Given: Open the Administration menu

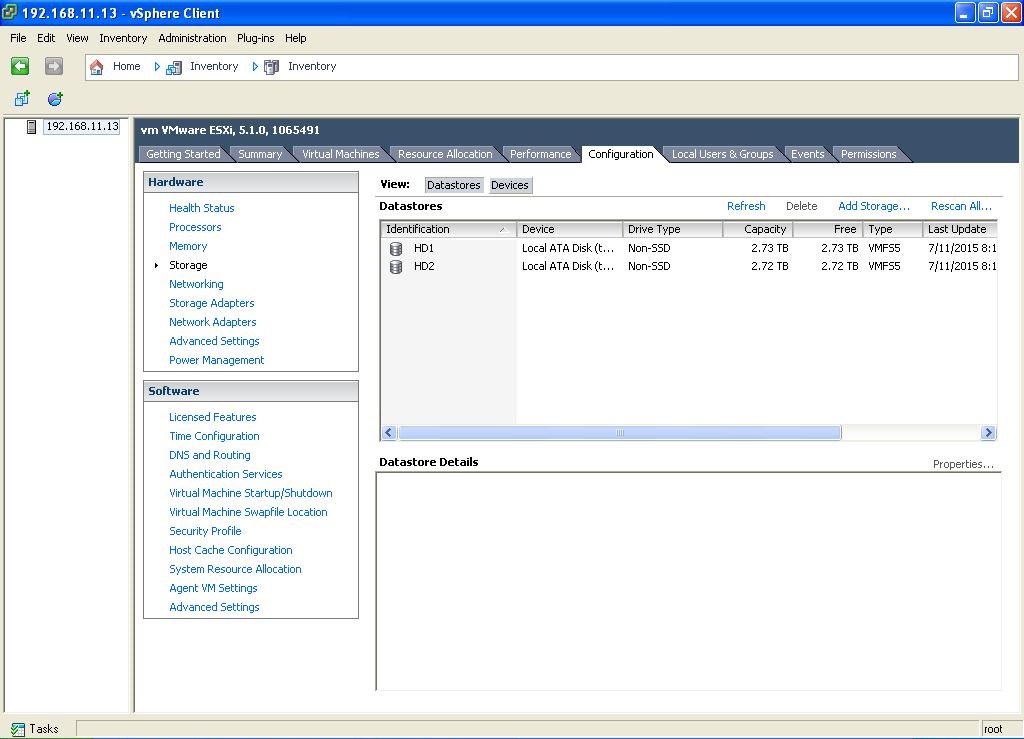Looking at the screenshot, I should (x=192, y=38).
